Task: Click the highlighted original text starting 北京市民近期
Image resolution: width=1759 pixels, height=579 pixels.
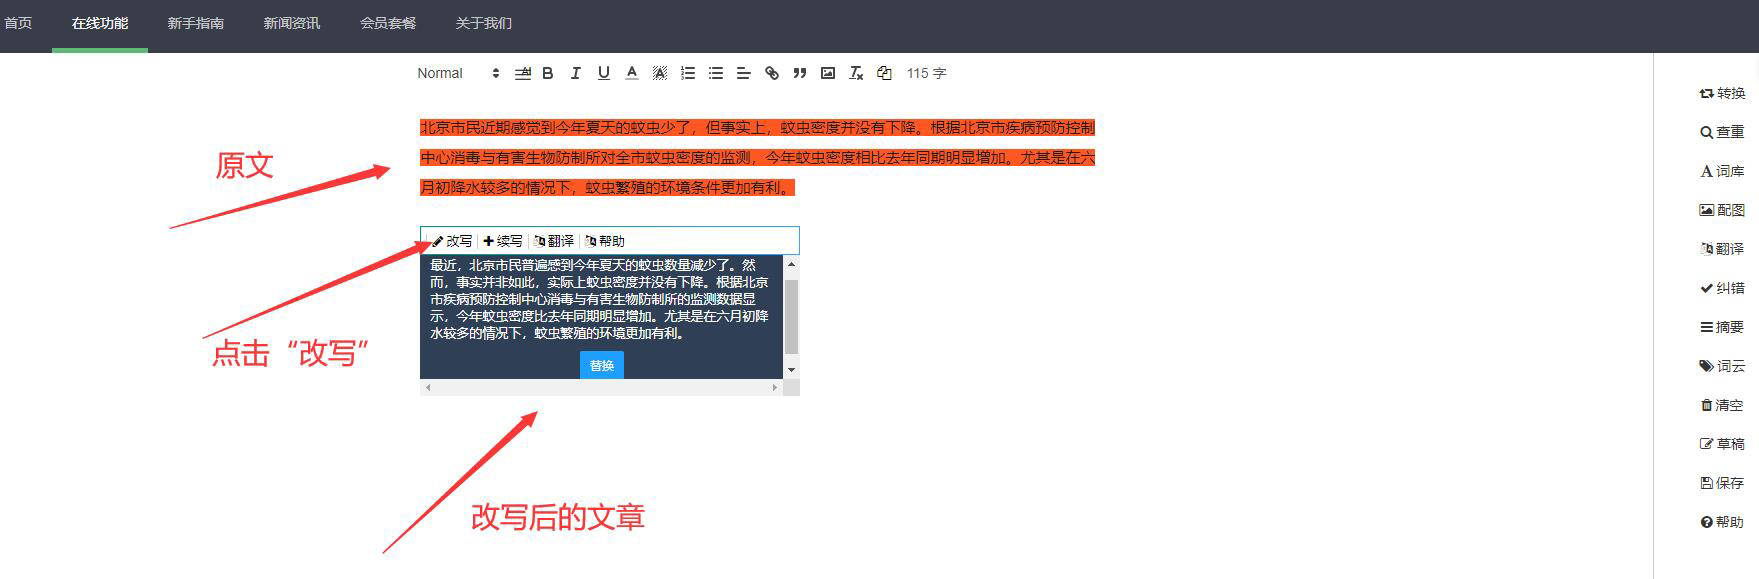Action: coord(757,157)
